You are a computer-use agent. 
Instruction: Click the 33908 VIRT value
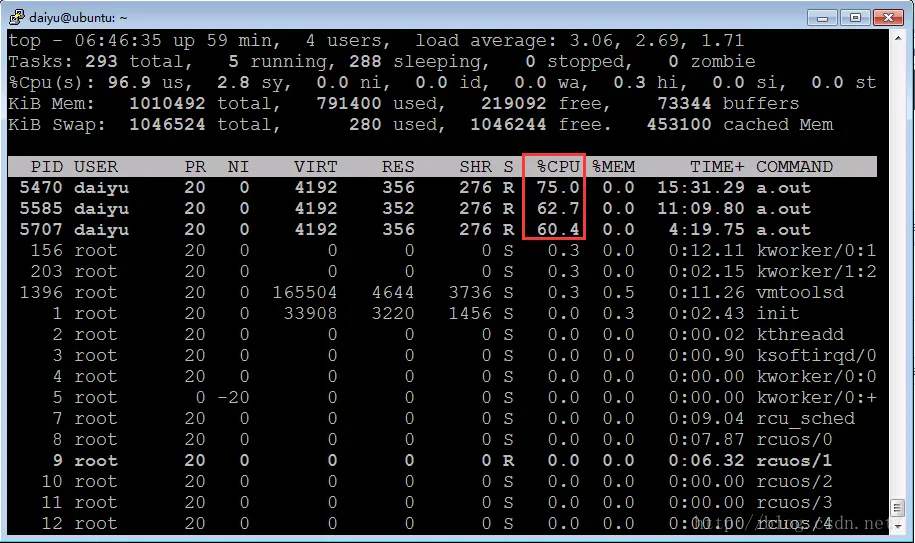(310, 314)
